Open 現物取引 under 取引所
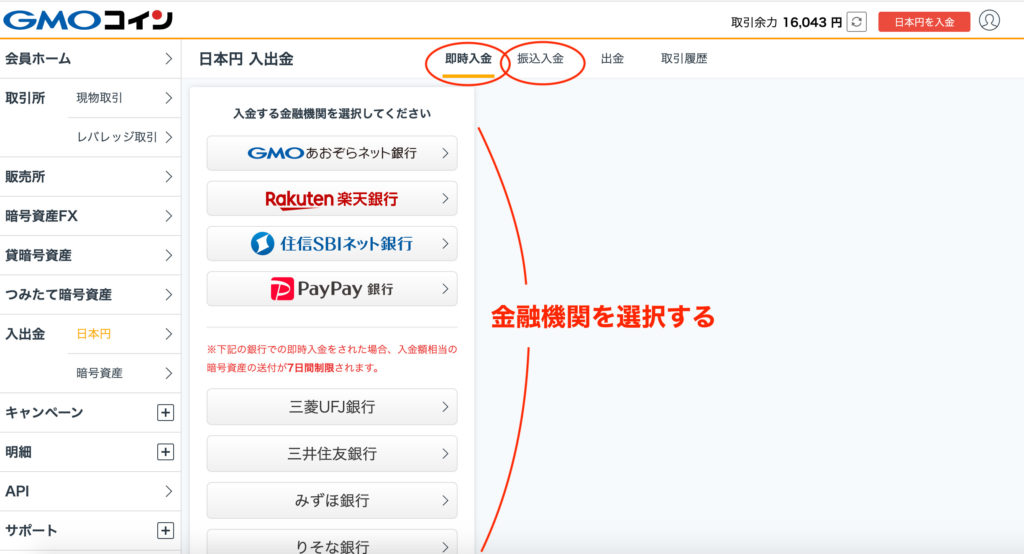 coord(124,98)
